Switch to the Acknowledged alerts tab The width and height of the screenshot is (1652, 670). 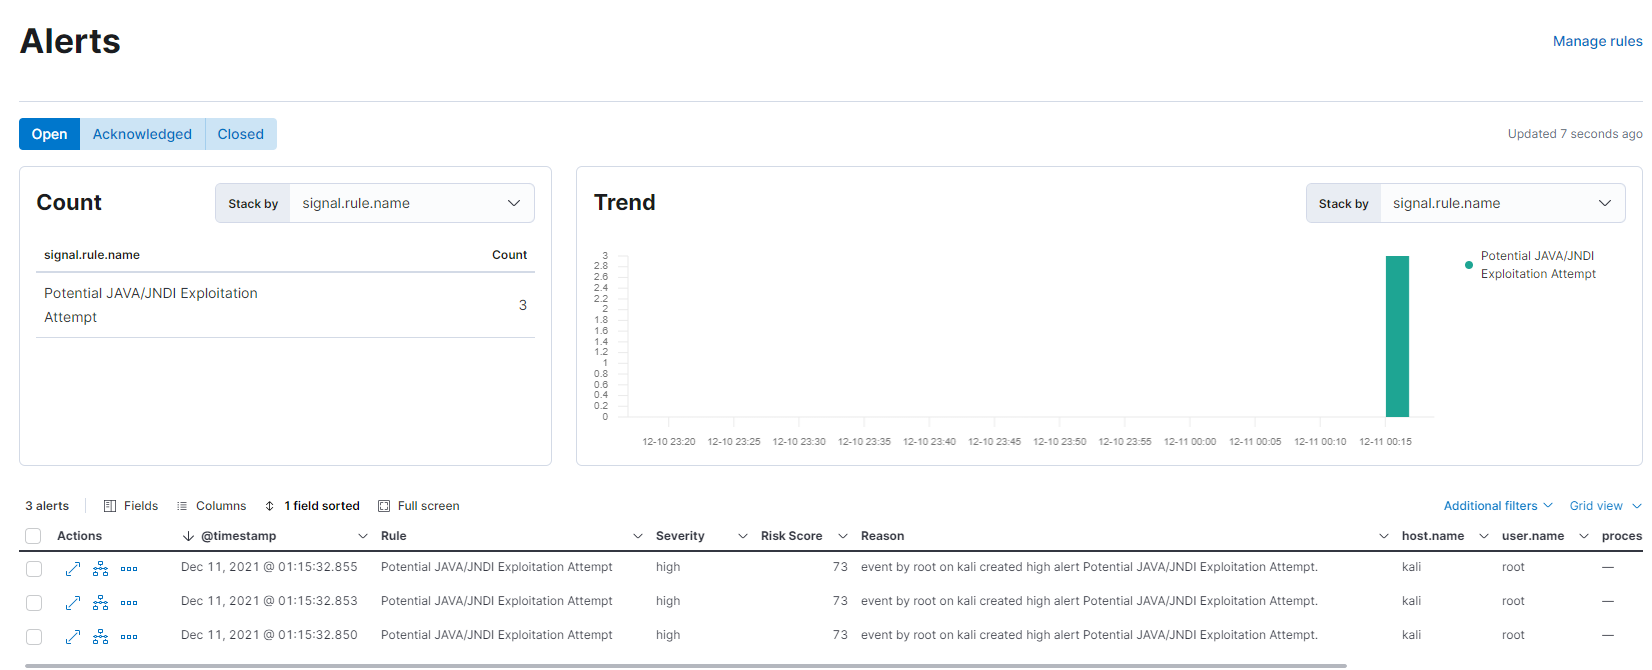[142, 134]
